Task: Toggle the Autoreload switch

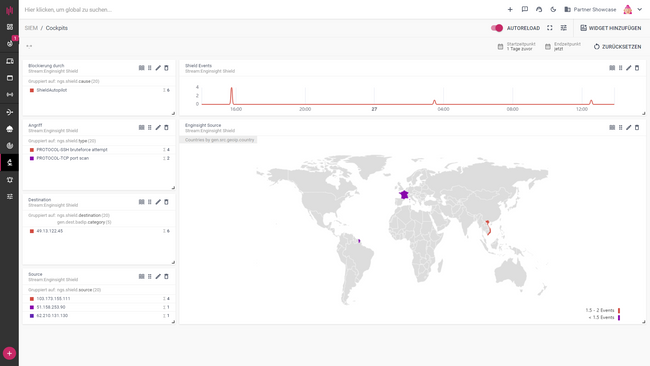Action: (497, 28)
